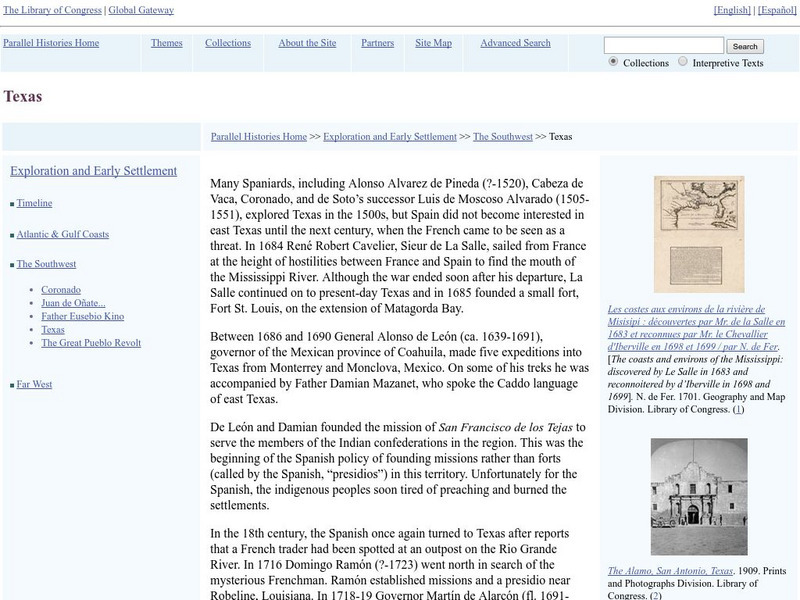Open Advanced Search

coord(514,43)
